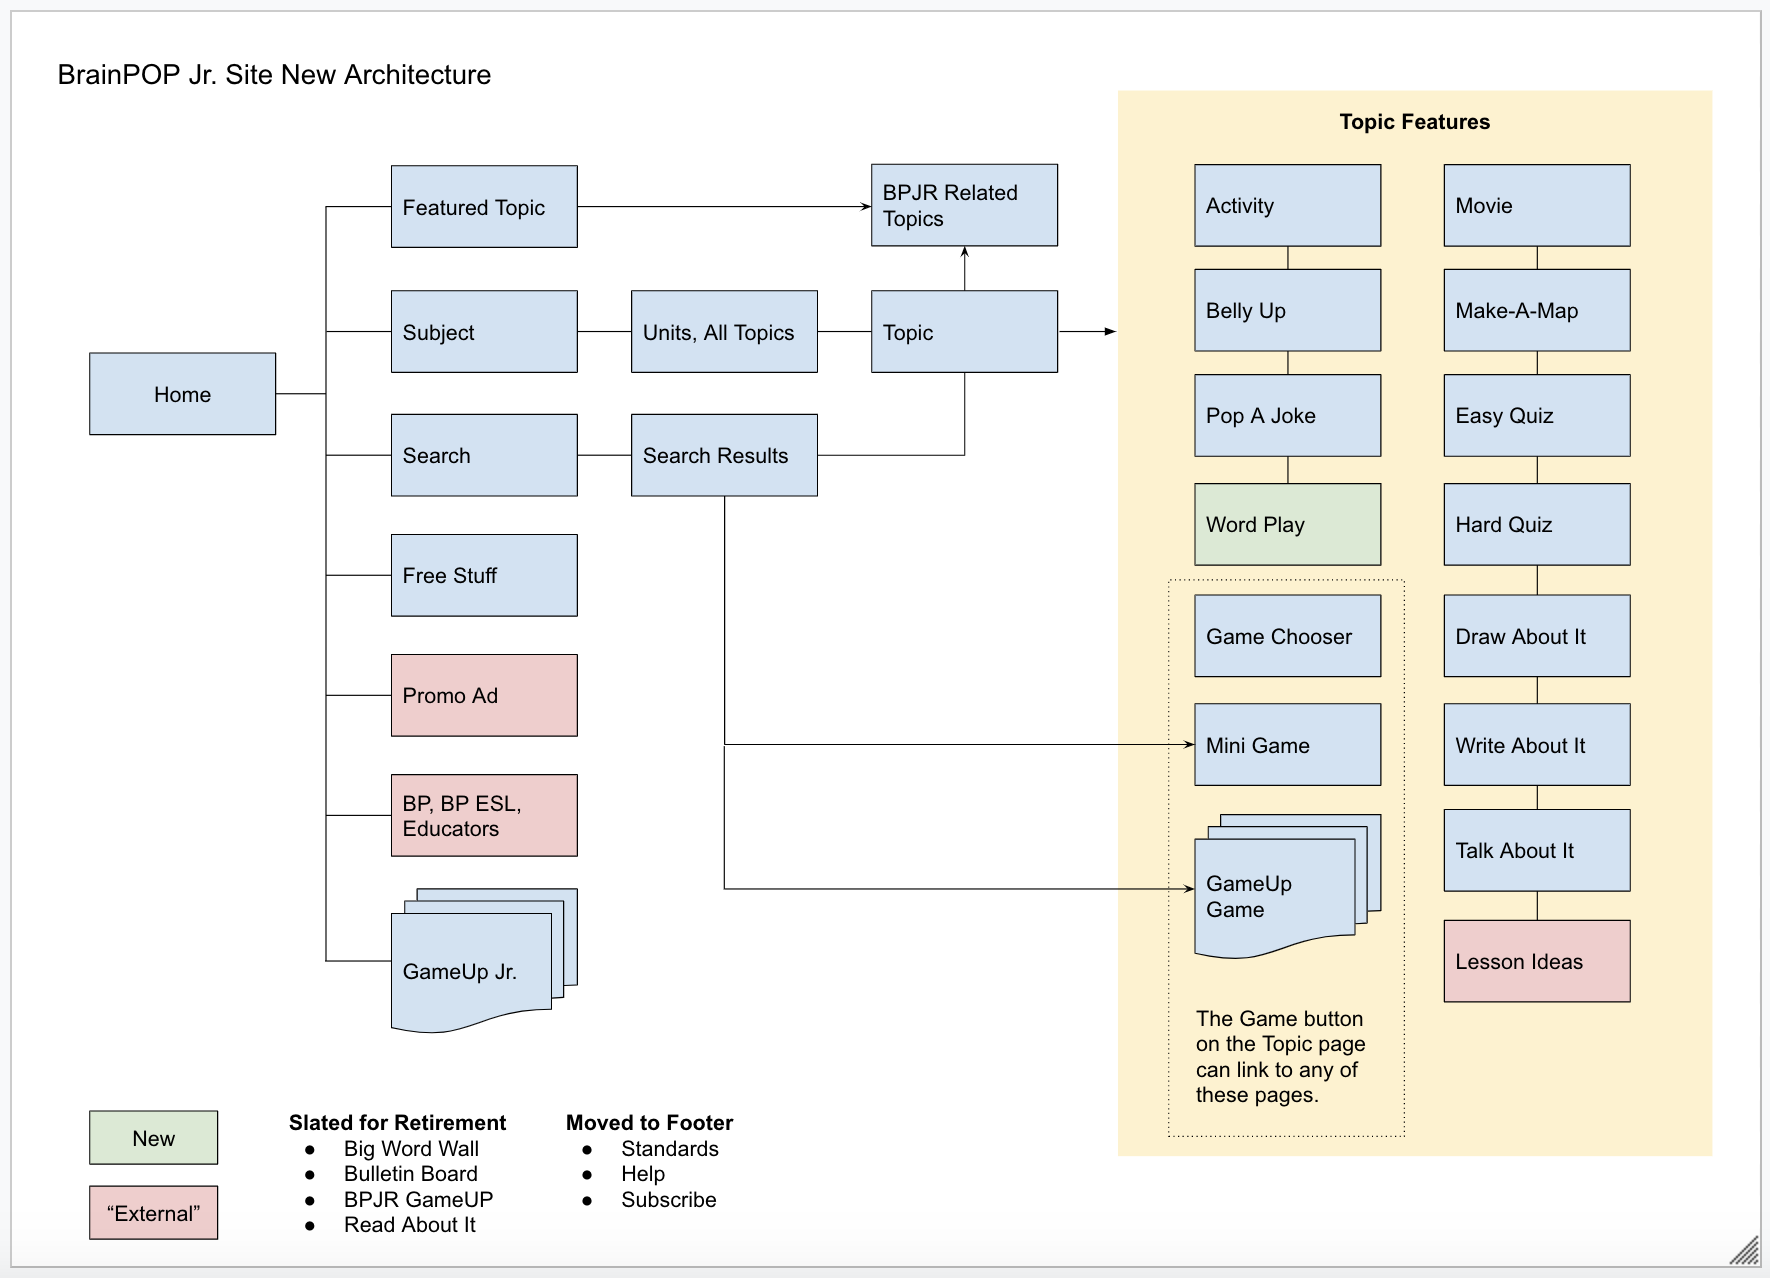Click the Mini Game box
Screen dimensions: 1770x1278
coord(1287,745)
